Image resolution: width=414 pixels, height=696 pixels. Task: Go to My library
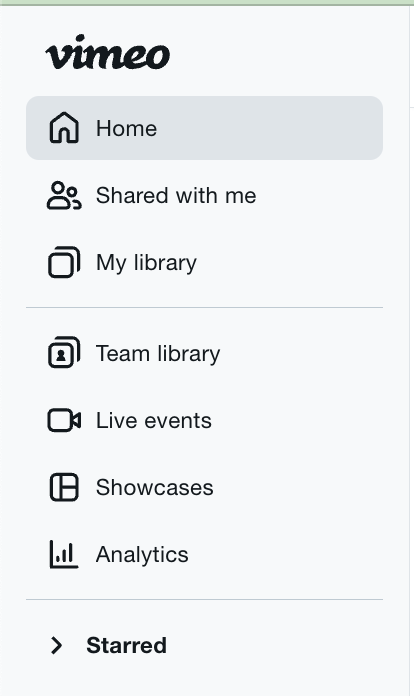point(205,262)
